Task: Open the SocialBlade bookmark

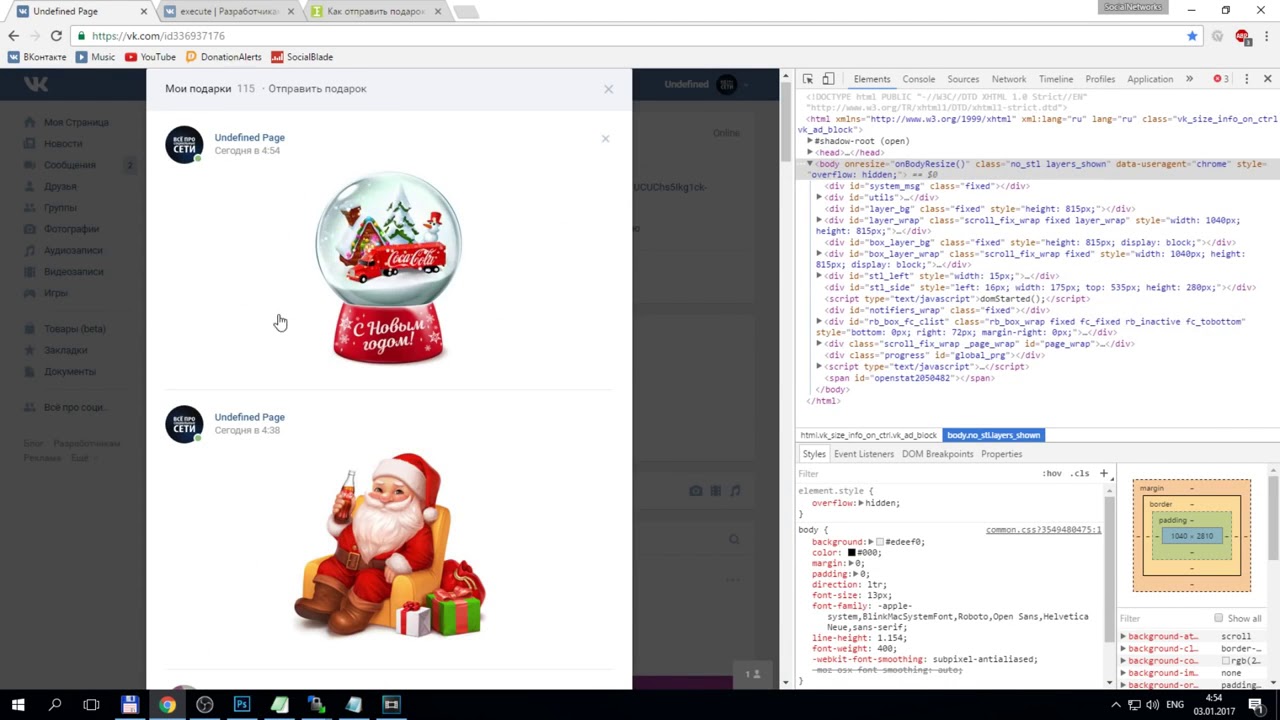Action: pos(302,57)
